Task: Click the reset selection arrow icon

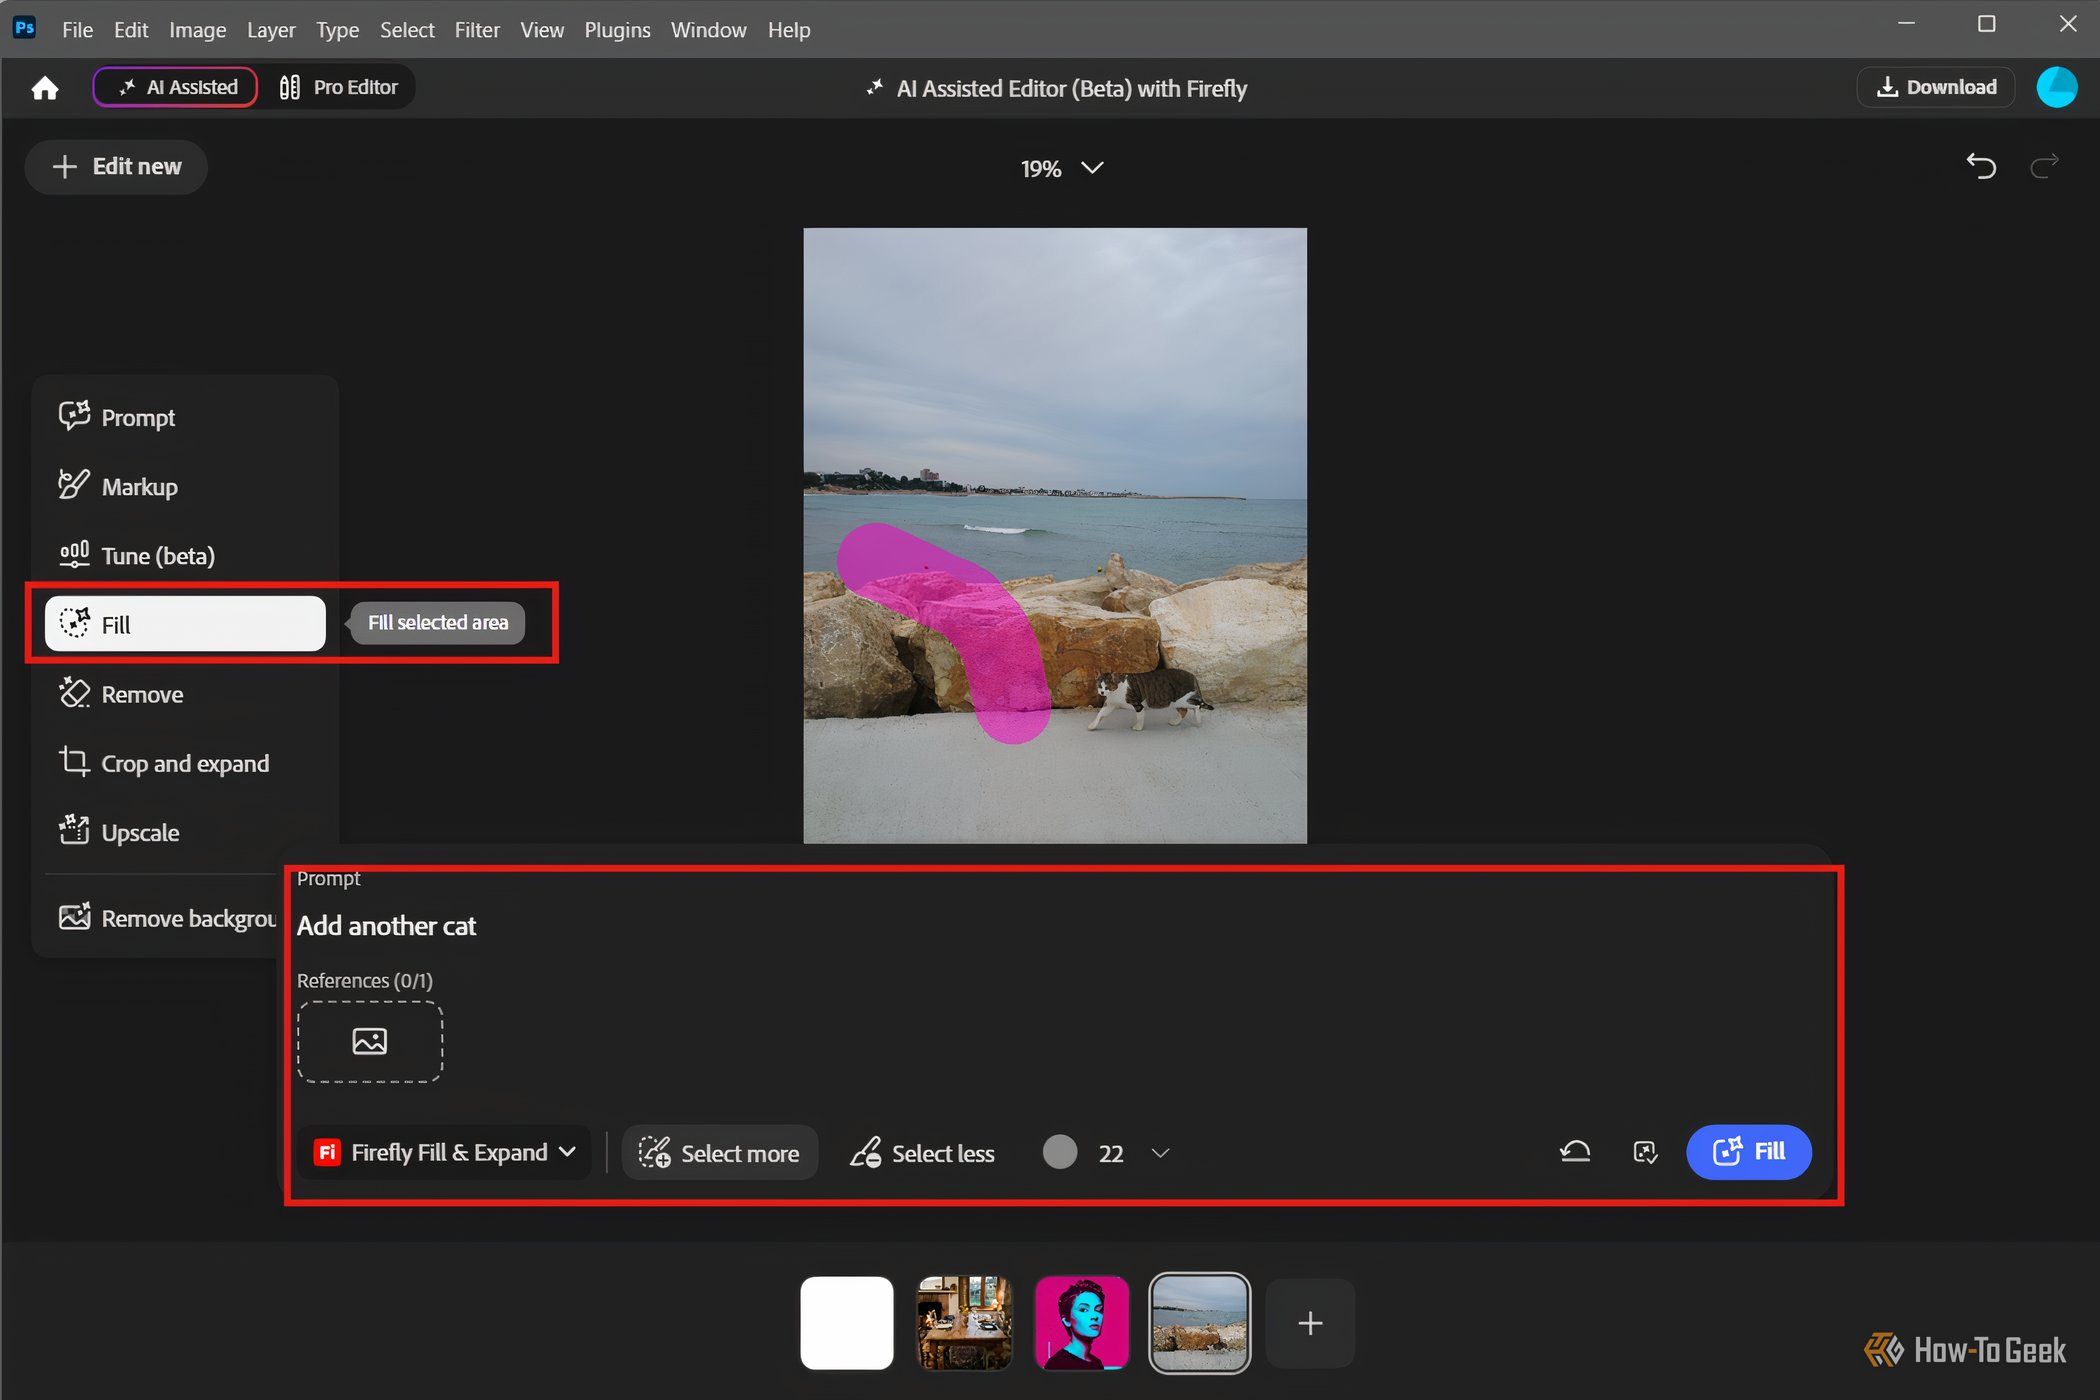Action: tap(1575, 1152)
